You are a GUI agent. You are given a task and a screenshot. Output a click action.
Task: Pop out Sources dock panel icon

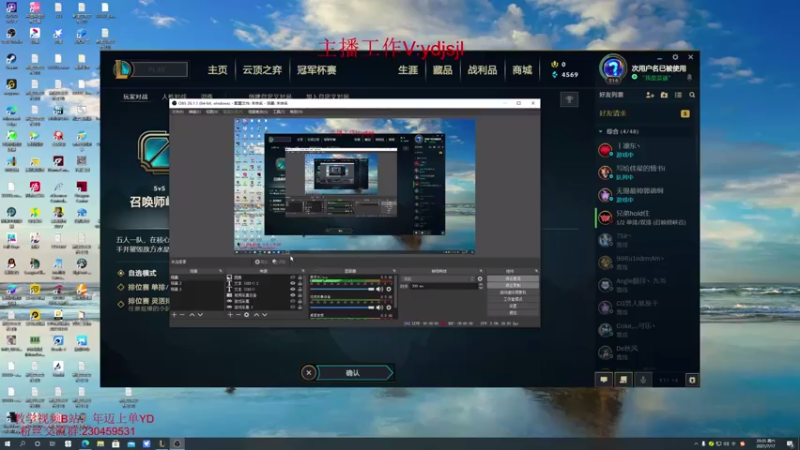[303, 271]
